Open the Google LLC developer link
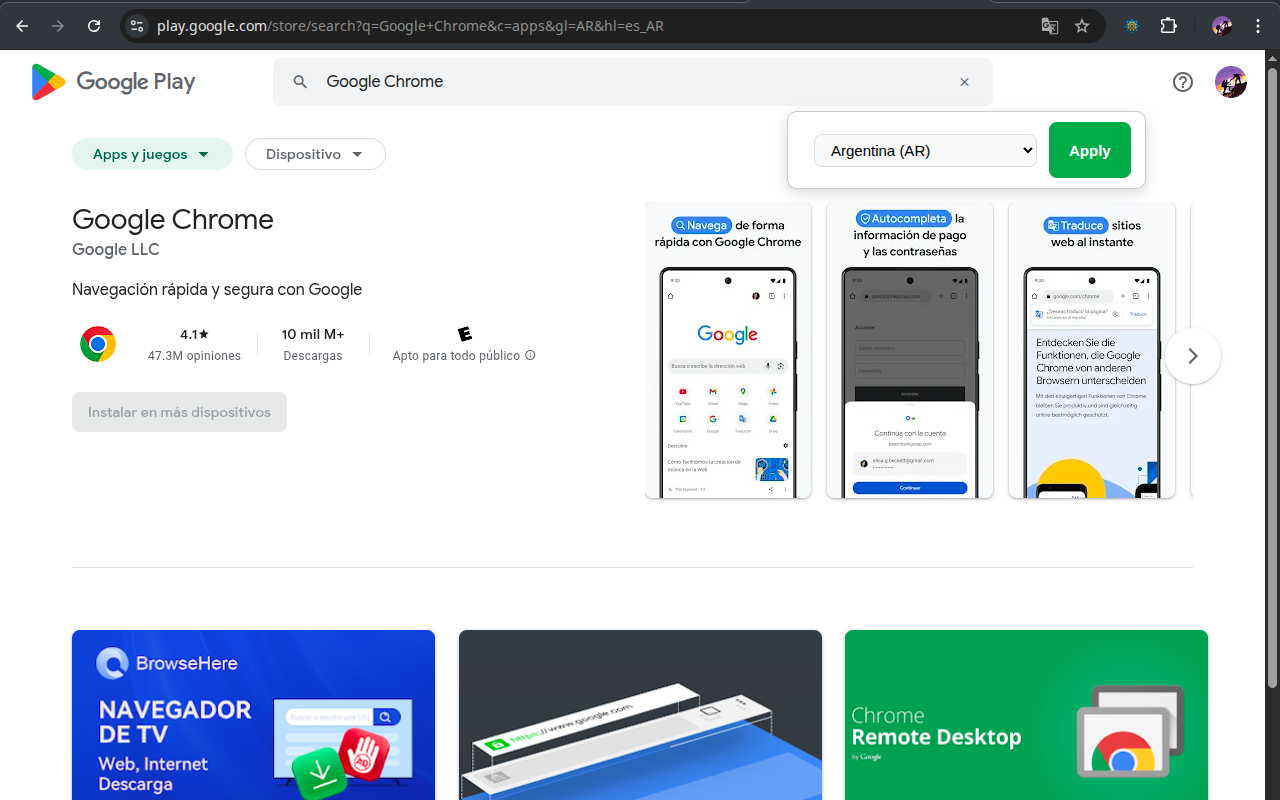The height and width of the screenshot is (800, 1280). click(x=116, y=249)
